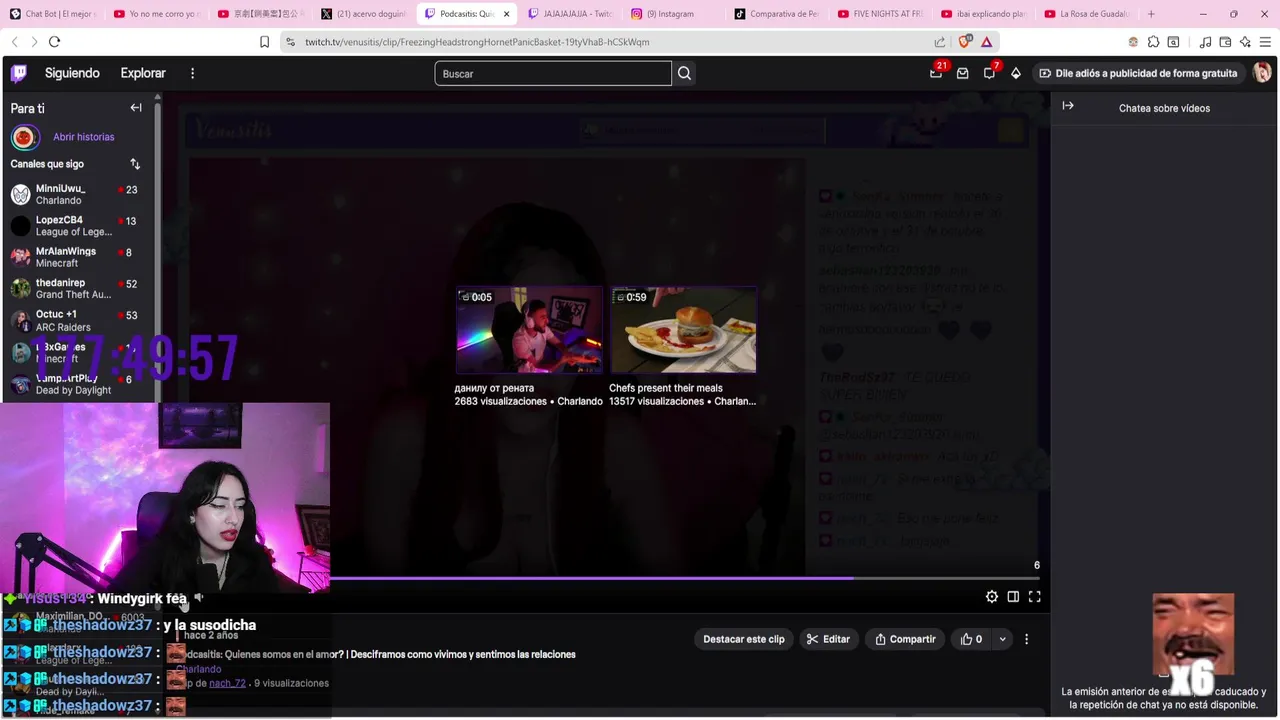Click the twitch.tv address bar URL
Screen dimensions: 1280x720
(477, 42)
